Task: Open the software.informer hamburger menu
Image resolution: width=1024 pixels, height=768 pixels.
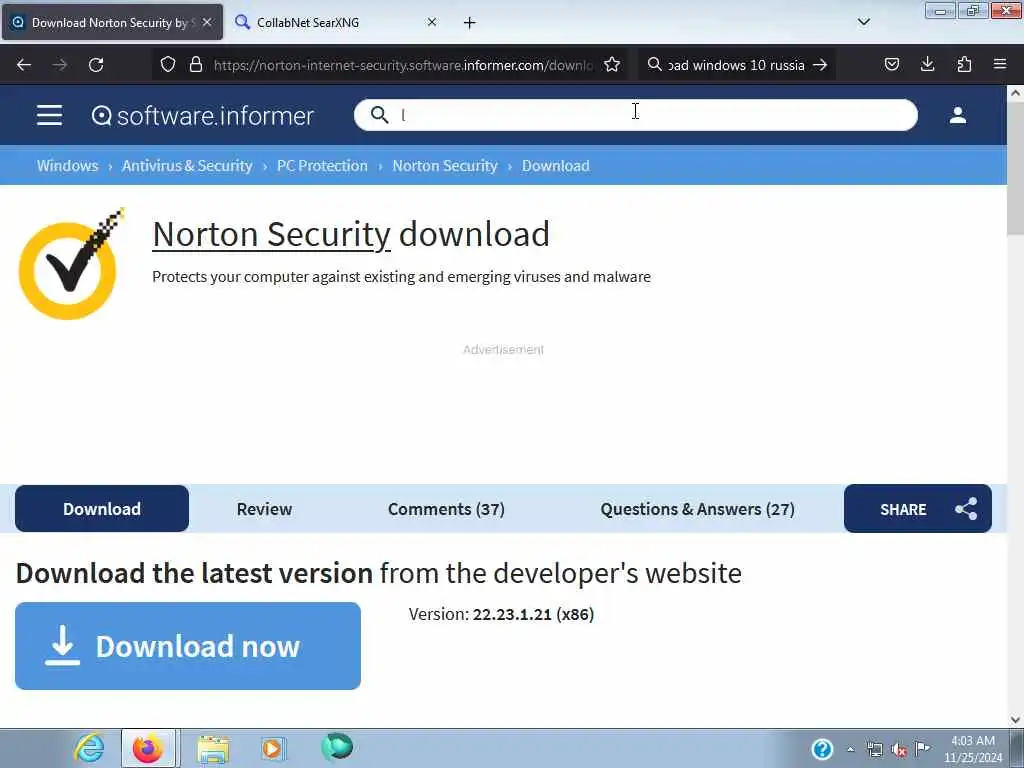Action: (x=50, y=115)
